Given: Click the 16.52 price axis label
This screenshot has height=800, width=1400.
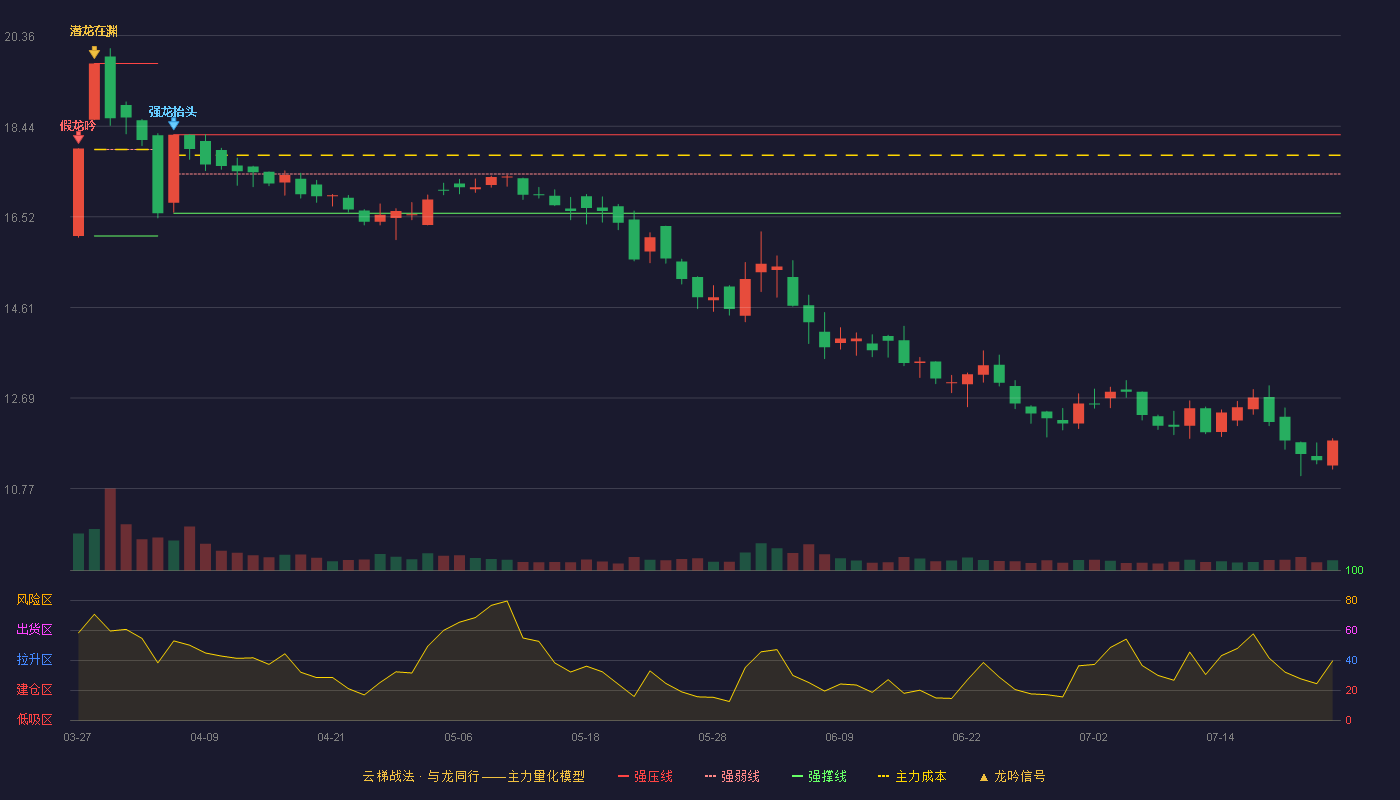Looking at the screenshot, I should click(19, 218).
